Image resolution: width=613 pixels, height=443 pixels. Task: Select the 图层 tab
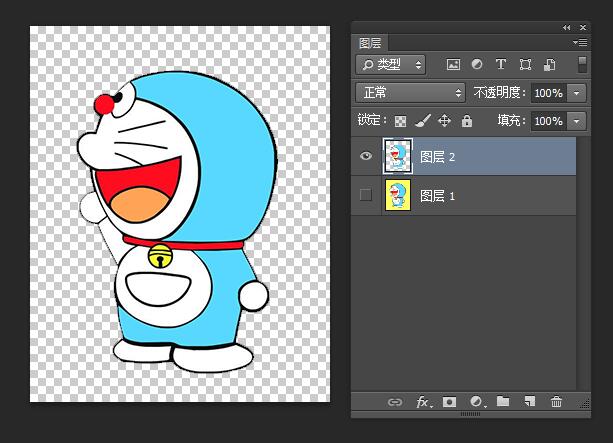(x=370, y=43)
